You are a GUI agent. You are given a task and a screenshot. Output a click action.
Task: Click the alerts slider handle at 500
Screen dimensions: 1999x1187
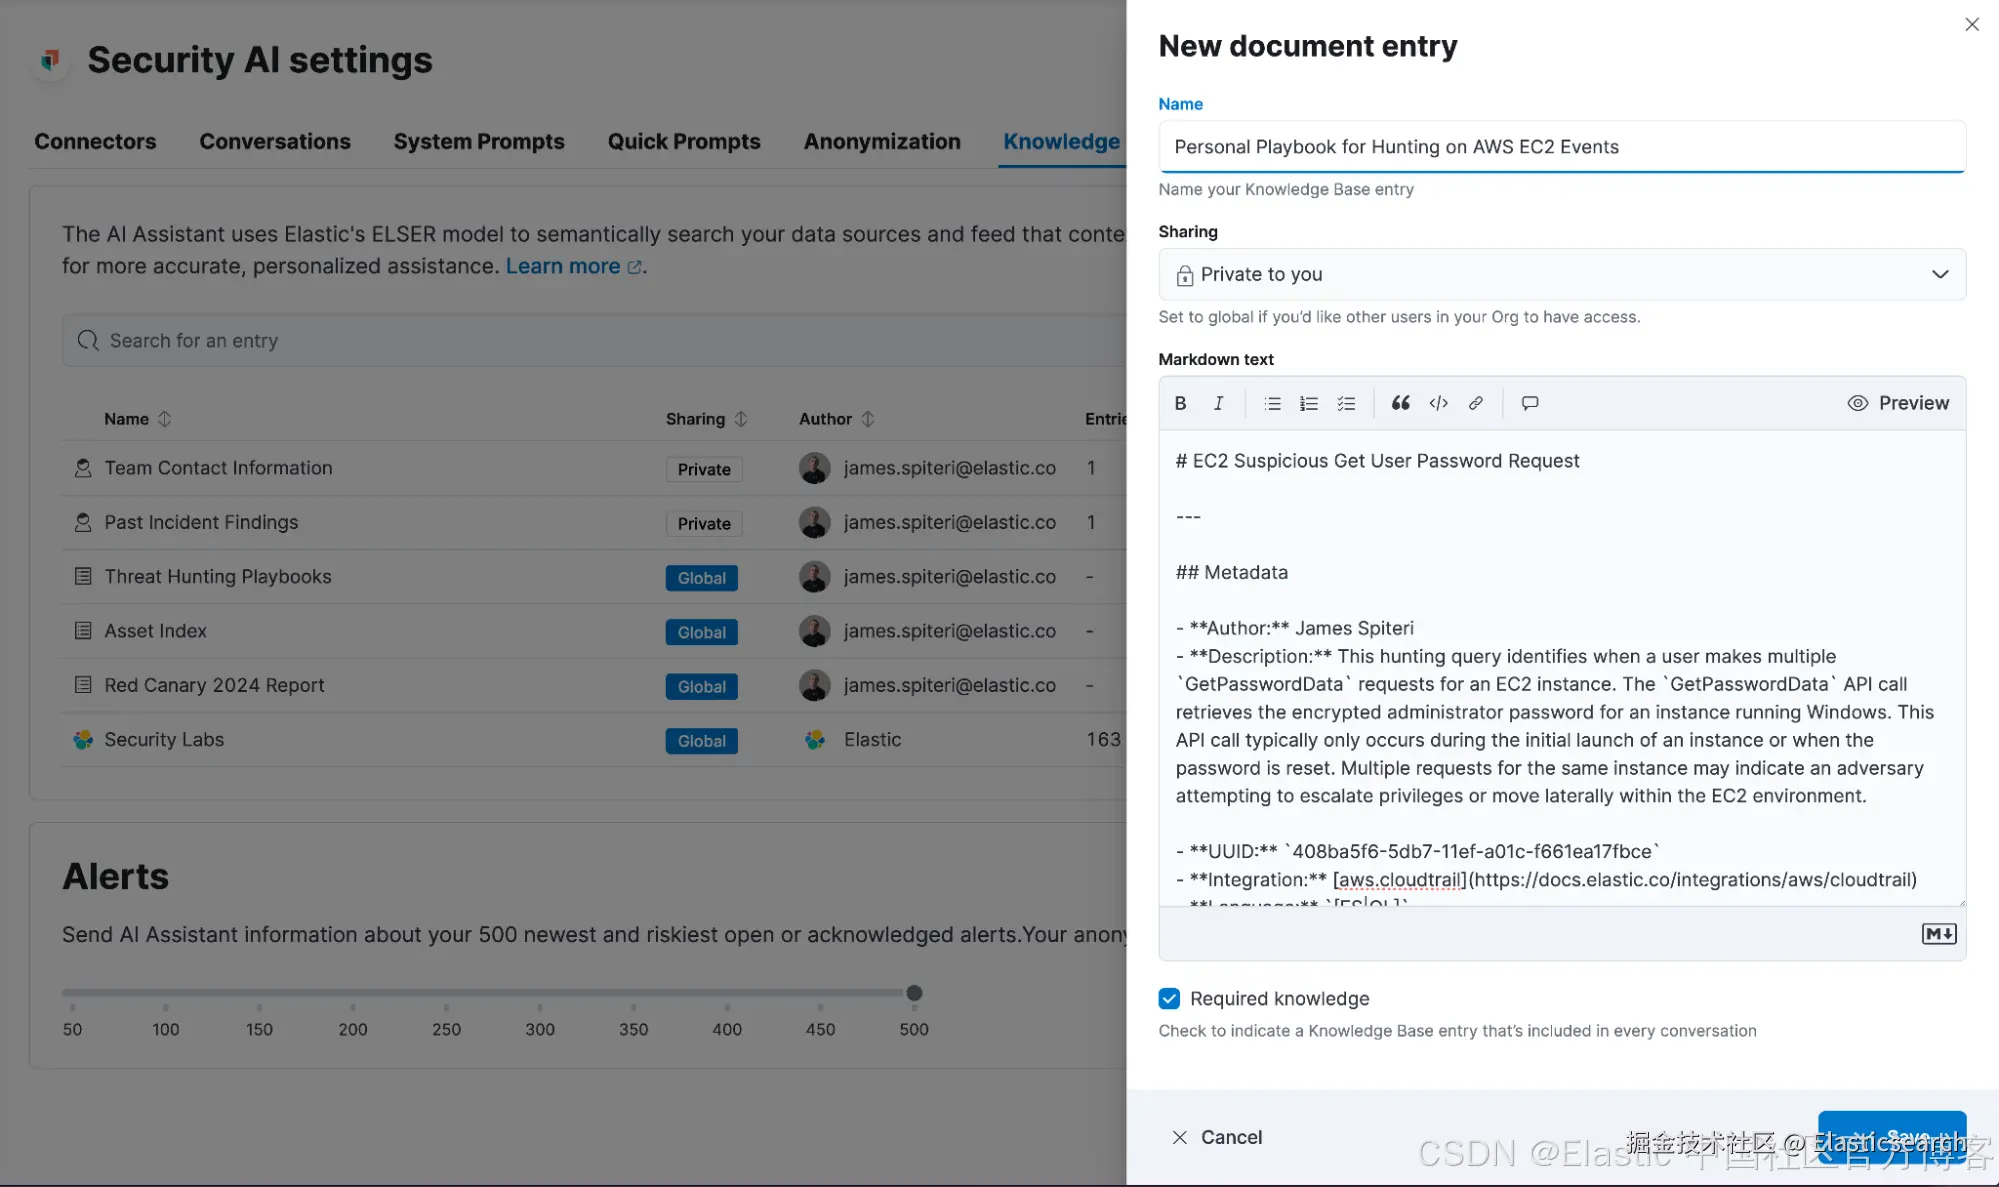914,993
